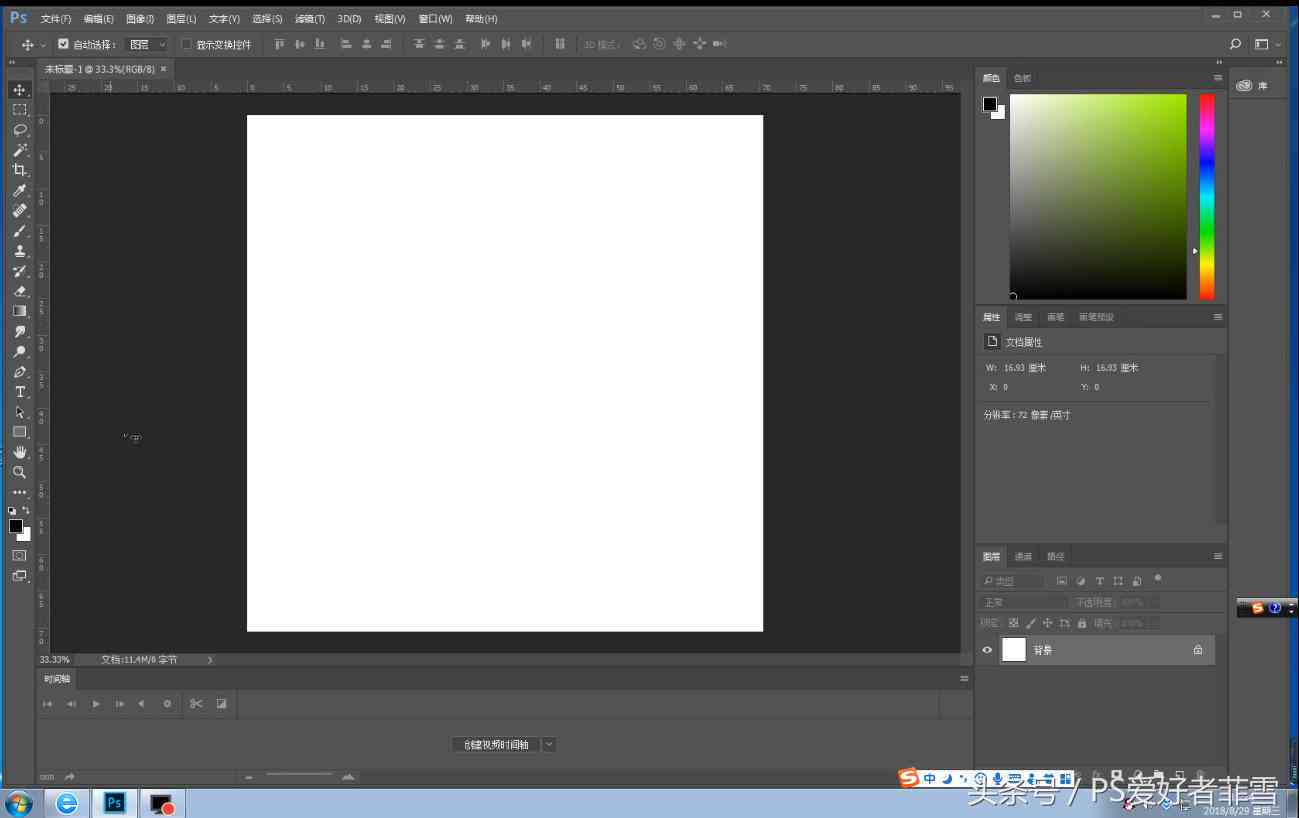Screen dimensions: 1299x818
Task: Select the Crop tool
Action: pyautogui.click(x=19, y=170)
